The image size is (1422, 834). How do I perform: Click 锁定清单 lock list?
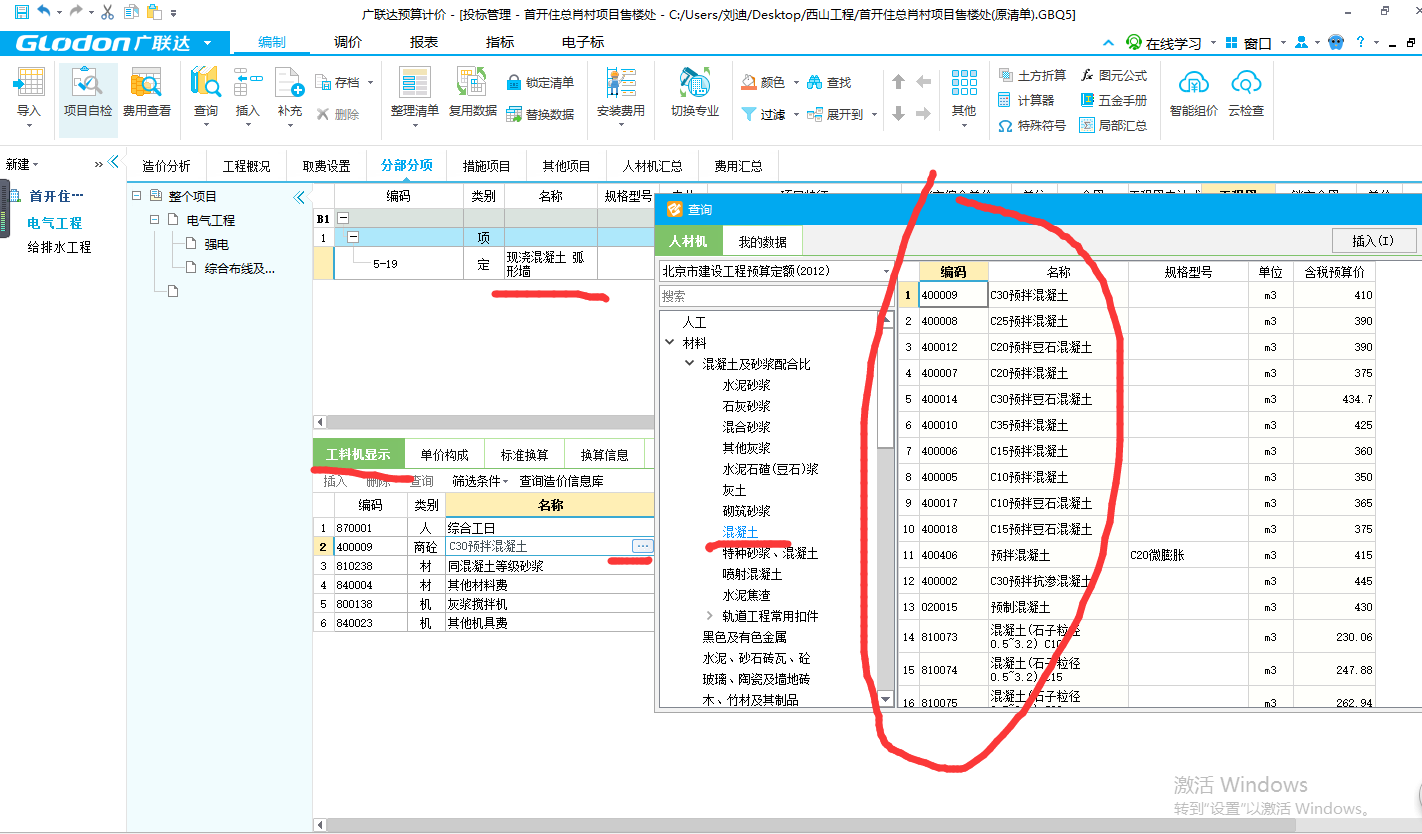(540, 82)
